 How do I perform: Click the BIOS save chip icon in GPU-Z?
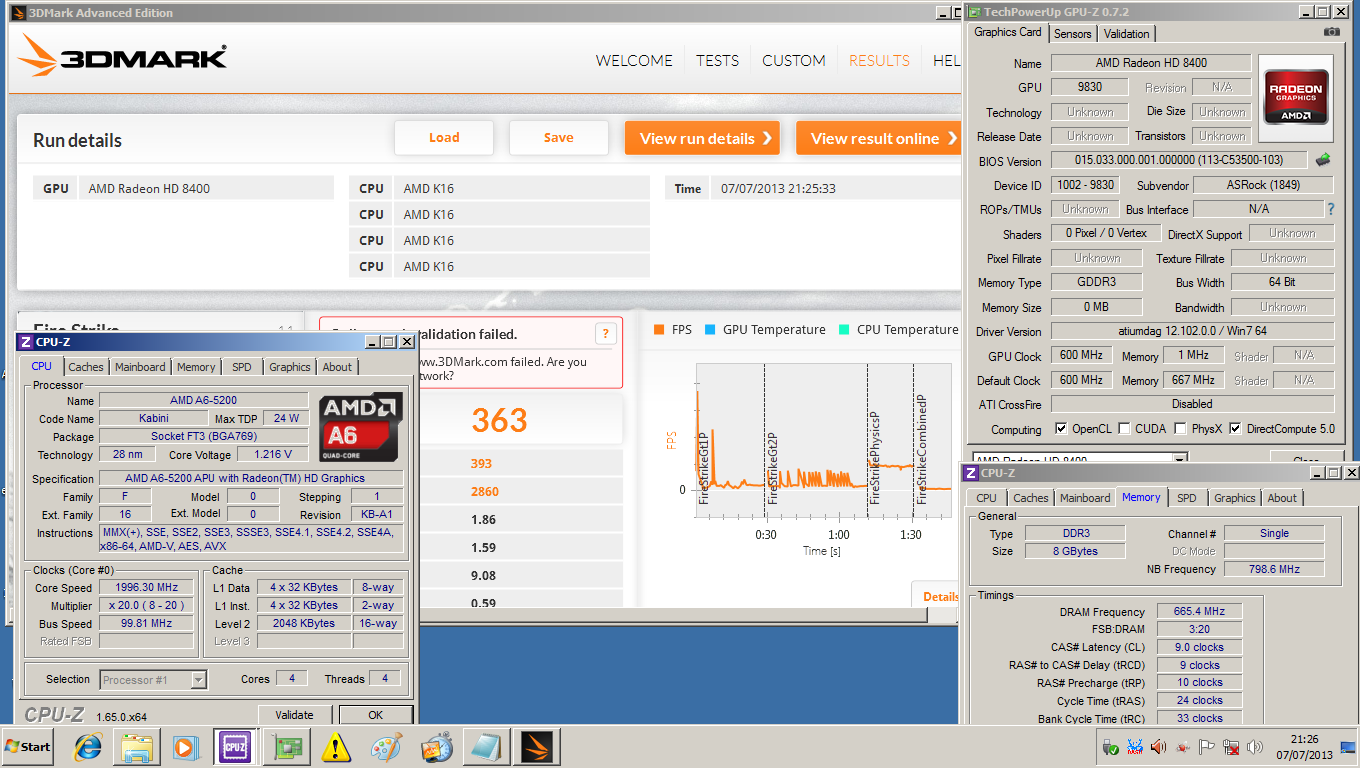point(1322,160)
